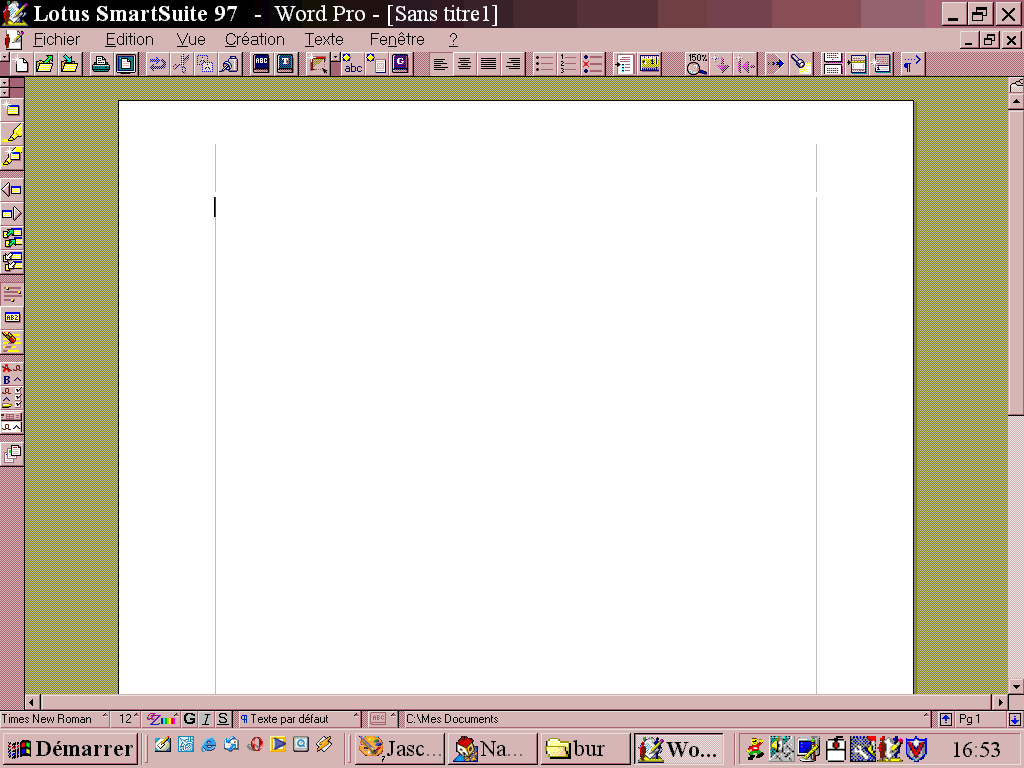This screenshot has width=1024, height=768.
Task: Click the horizontal scrollbar left arrow
Action: [33, 702]
